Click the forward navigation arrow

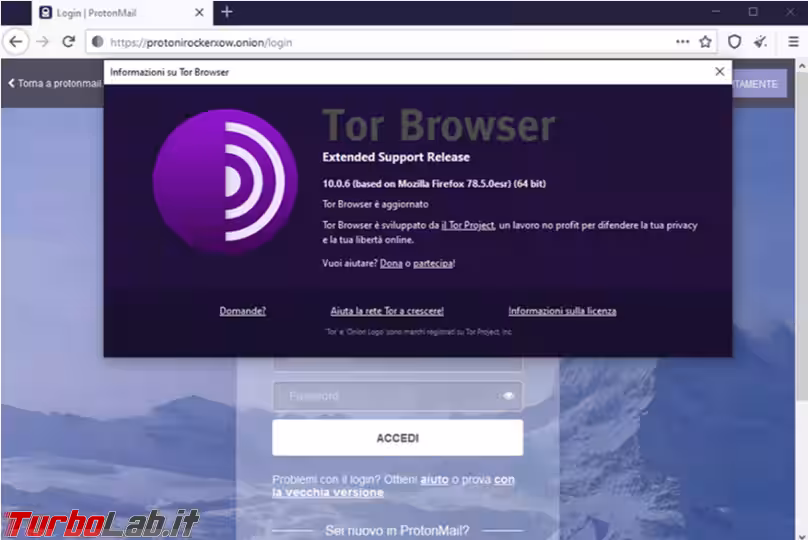(43, 42)
